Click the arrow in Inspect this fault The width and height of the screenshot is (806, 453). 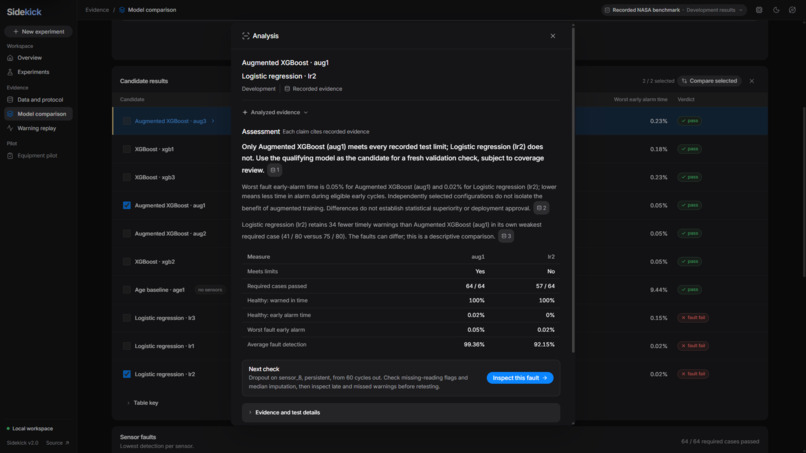point(545,378)
